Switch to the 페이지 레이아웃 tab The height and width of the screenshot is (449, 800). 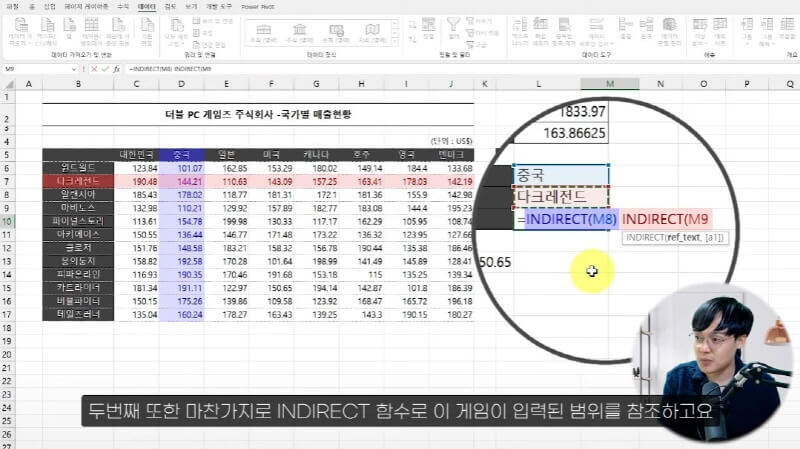click(x=86, y=7)
